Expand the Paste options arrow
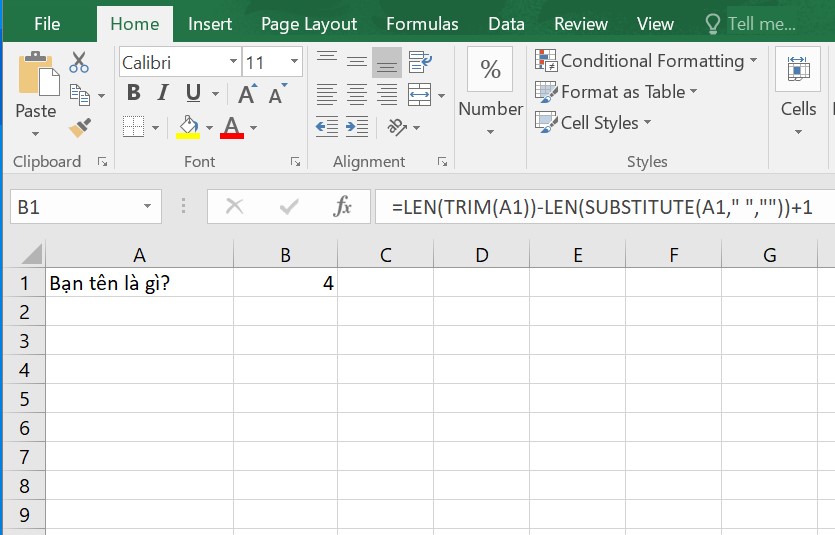 point(35,134)
